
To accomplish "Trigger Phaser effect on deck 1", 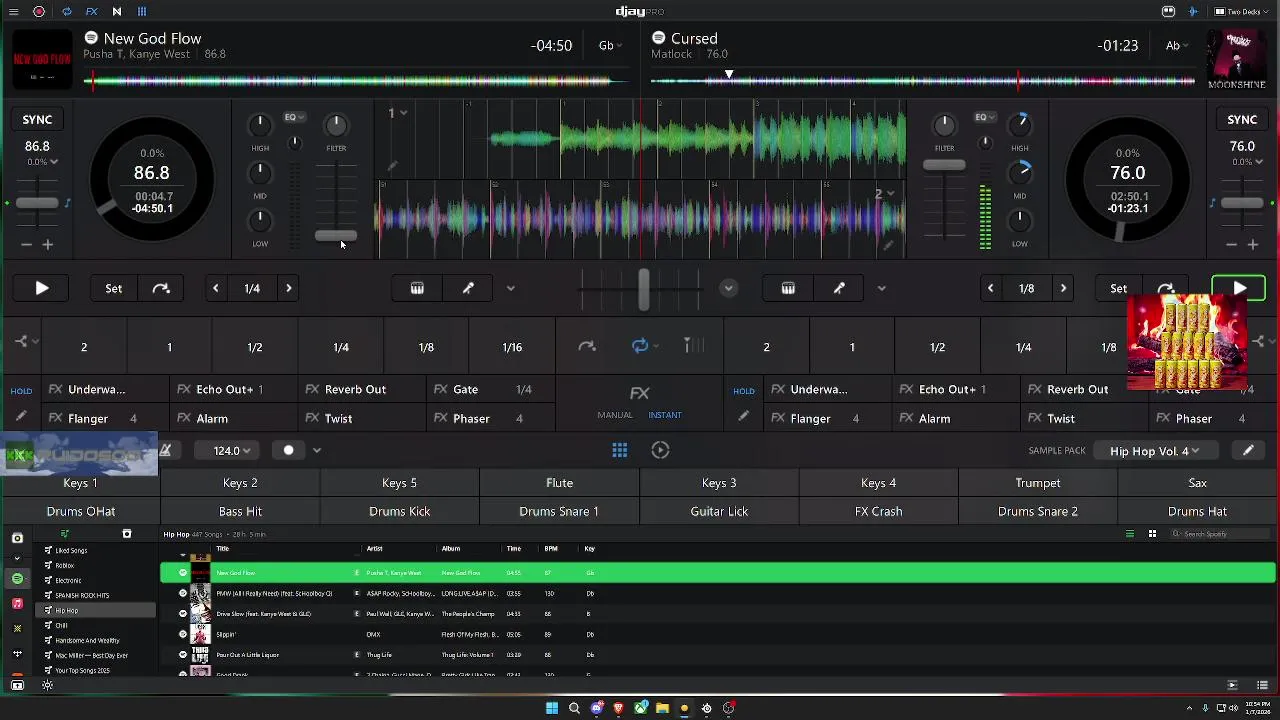I will 490,418.
